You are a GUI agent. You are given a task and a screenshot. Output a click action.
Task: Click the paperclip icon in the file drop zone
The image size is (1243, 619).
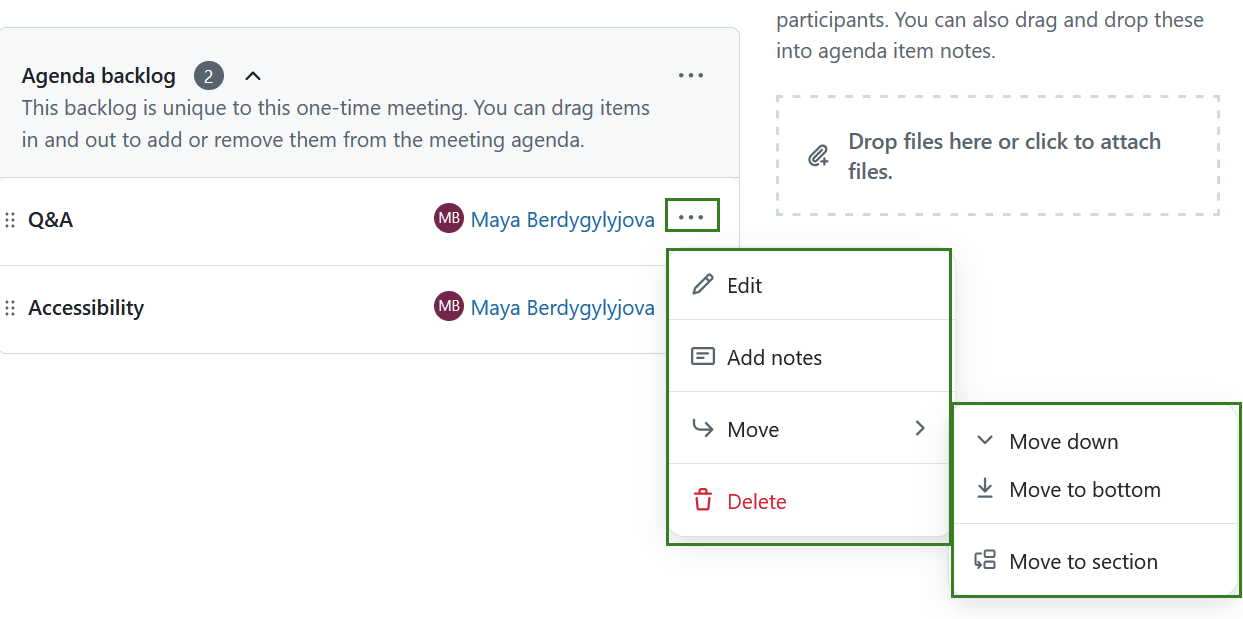pyautogui.click(x=819, y=155)
